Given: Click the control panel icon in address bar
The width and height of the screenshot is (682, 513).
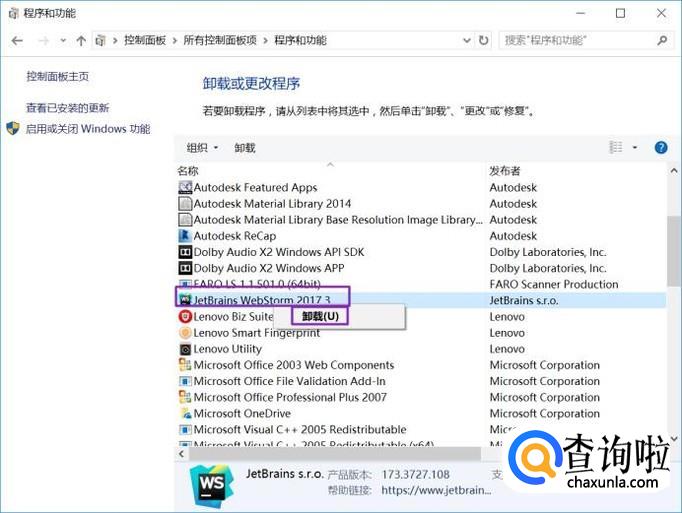Looking at the screenshot, I should 100,41.
